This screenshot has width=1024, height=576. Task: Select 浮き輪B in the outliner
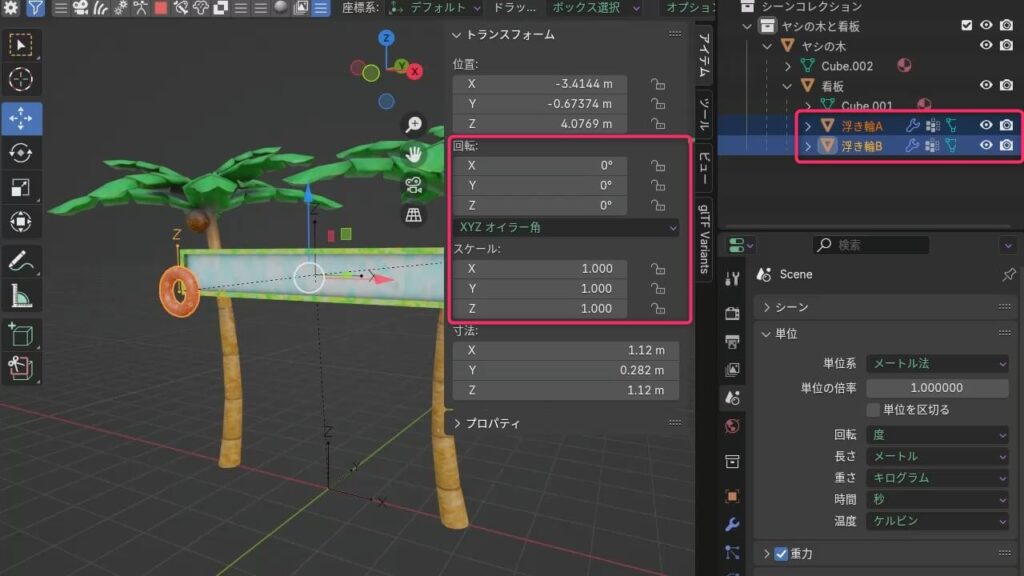(x=861, y=146)
